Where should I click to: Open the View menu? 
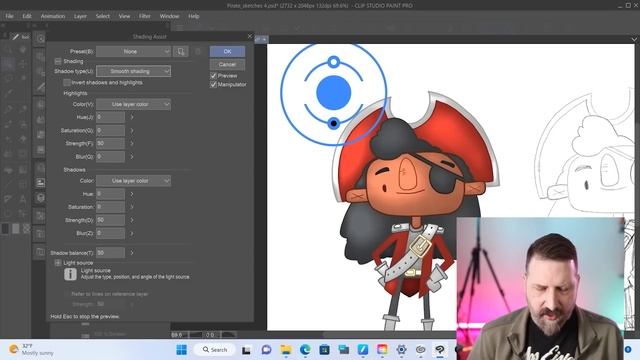click(124, 16)
